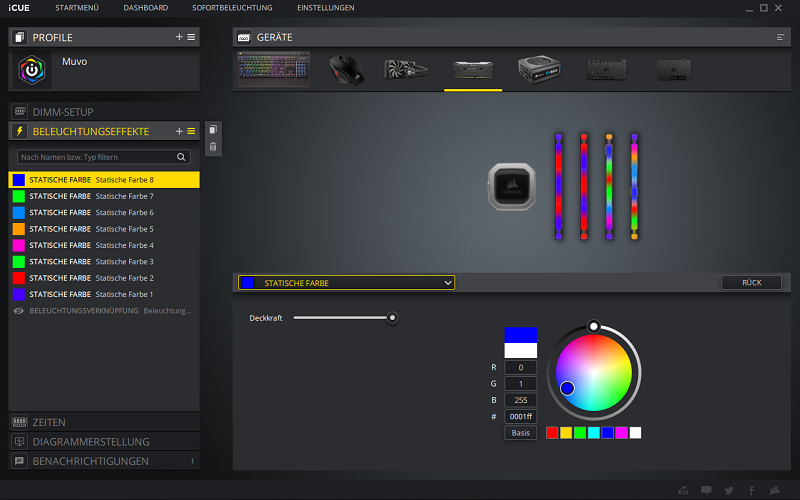The width and height of the screenshot is (800, 500).
Task: Add a new profile with plus icon
Action: point(179,37)
